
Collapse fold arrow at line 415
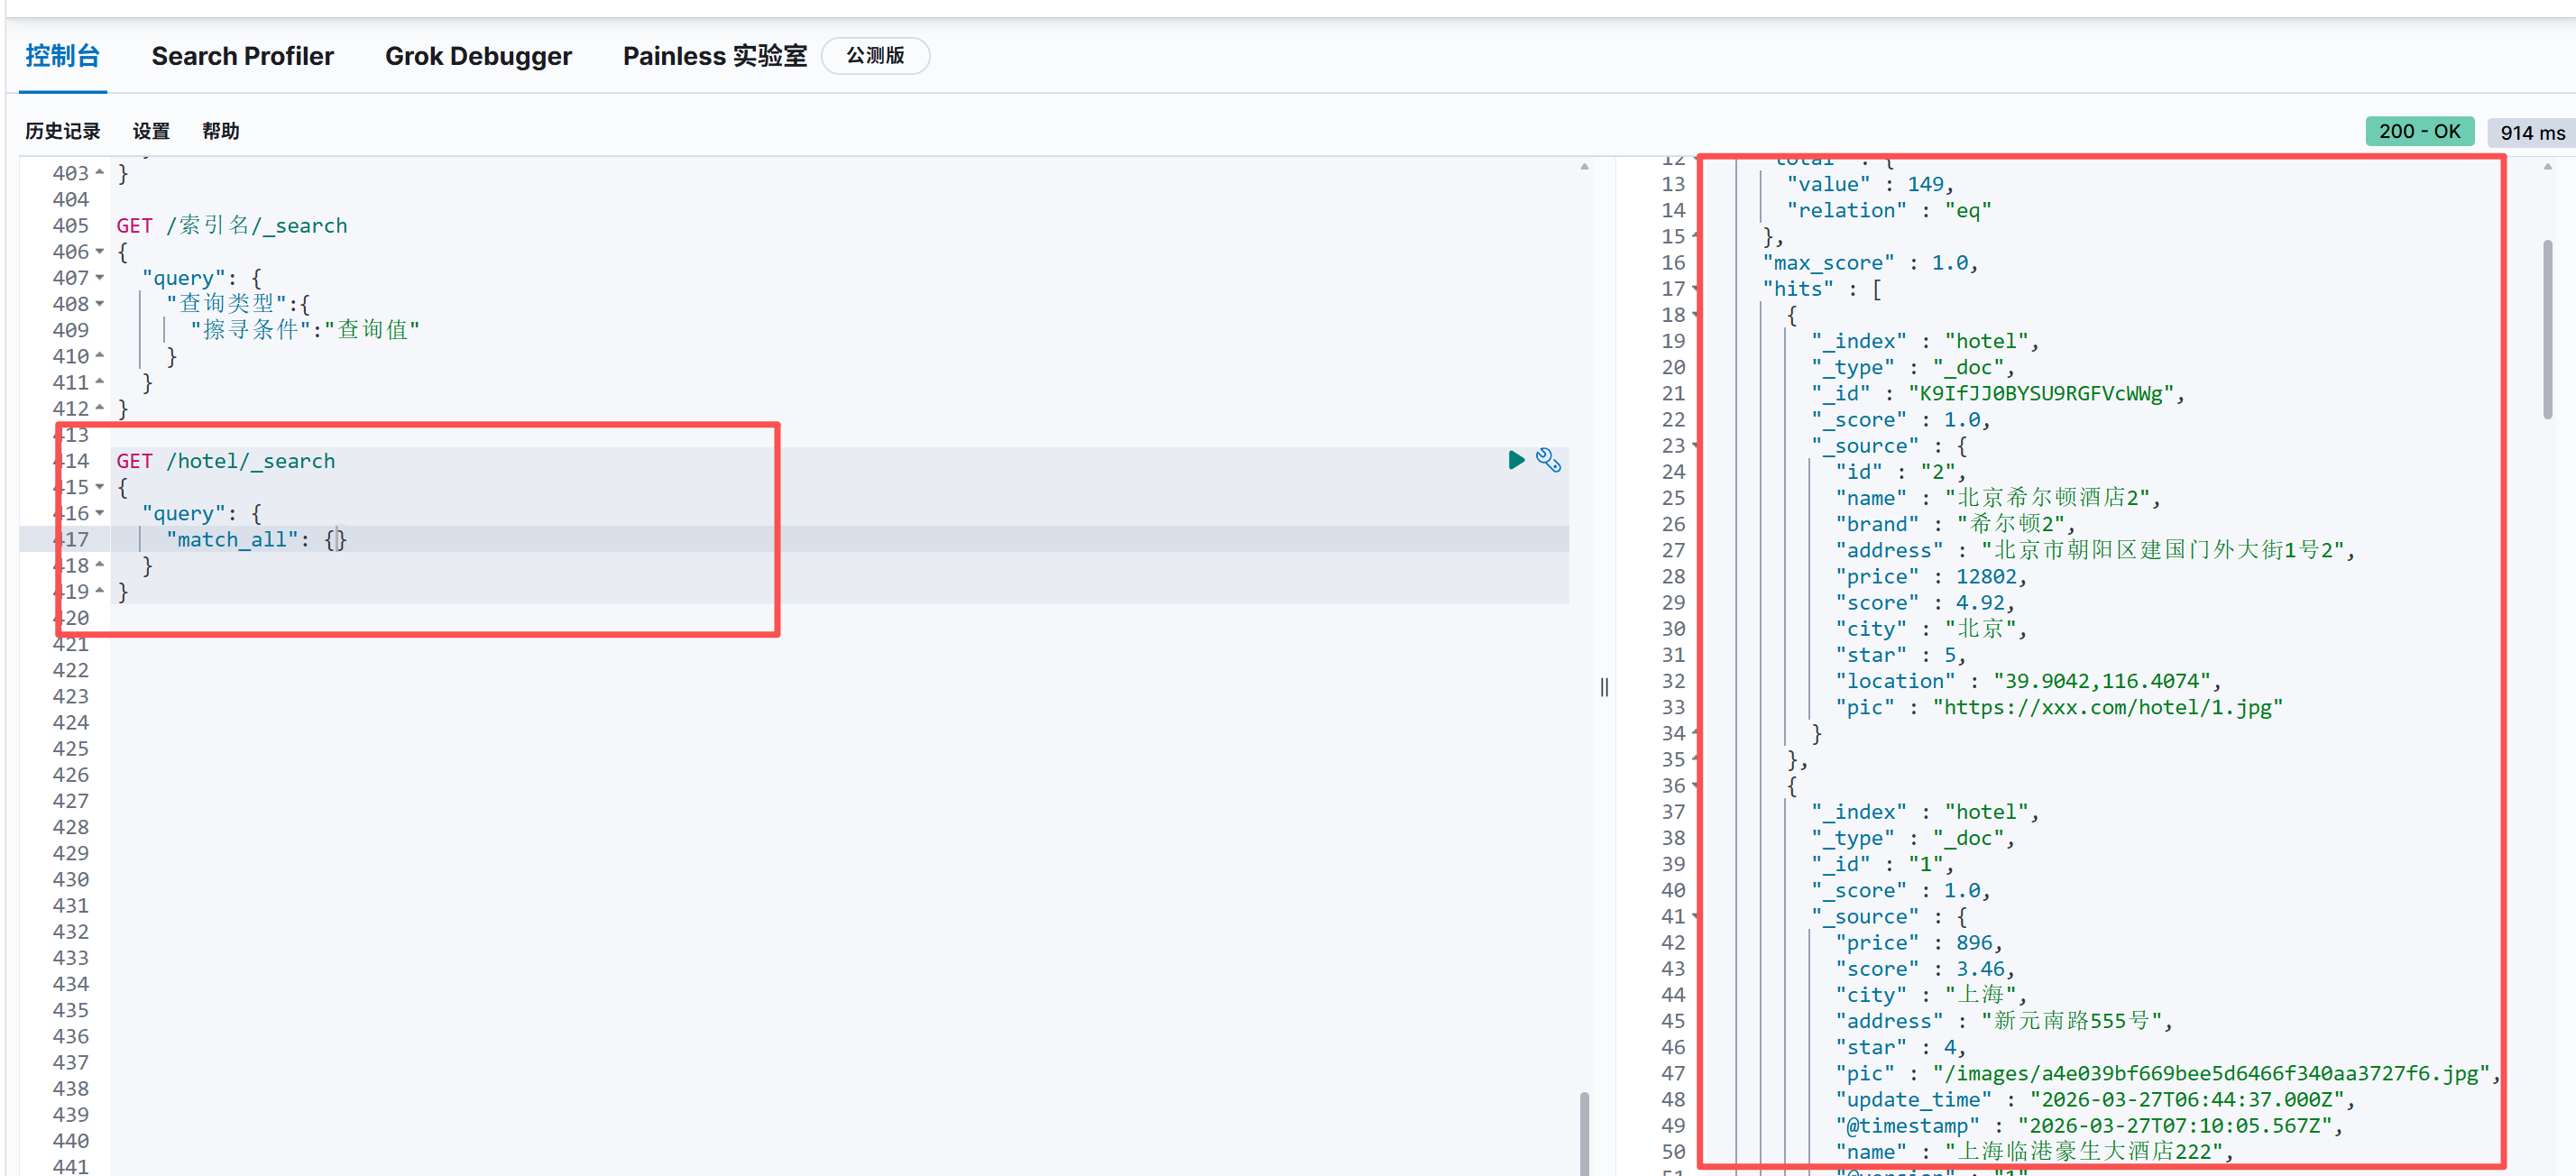pos(100,487)
